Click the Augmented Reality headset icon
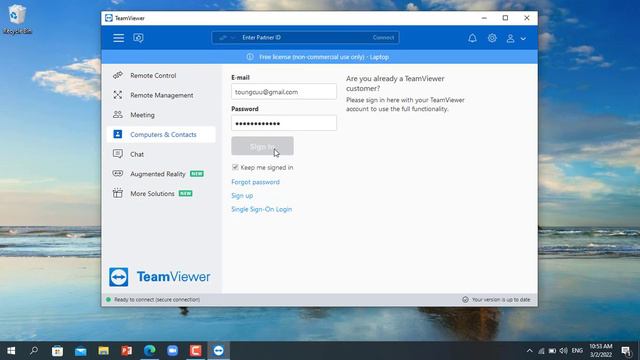640x360 pixels. pyautogui.click(x=118, y=173)
